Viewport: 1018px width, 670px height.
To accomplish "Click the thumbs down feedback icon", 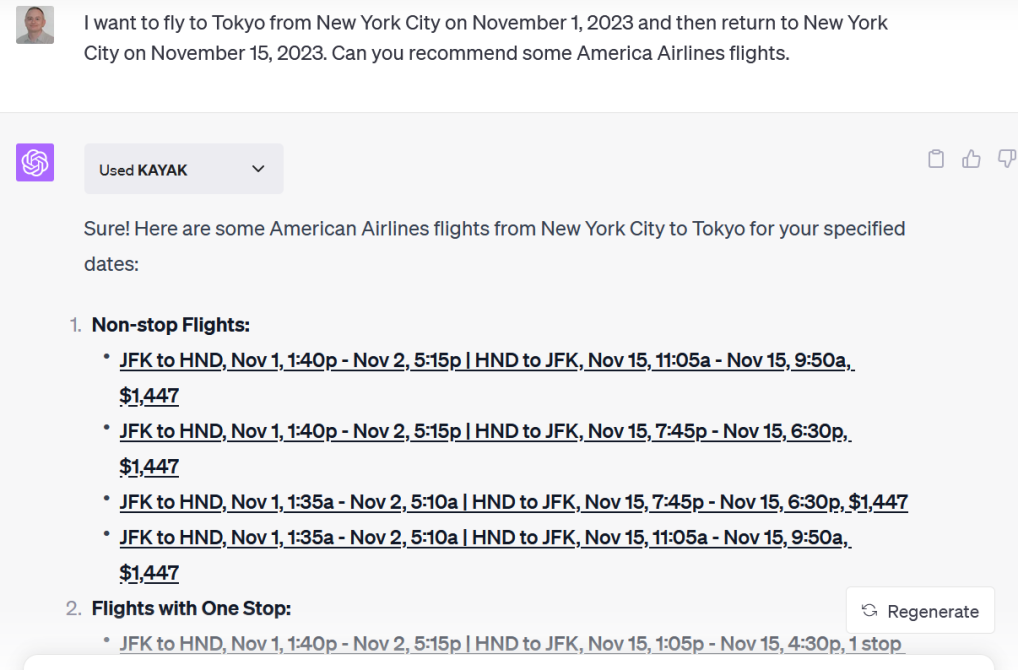I will [x=1006, y=159].
